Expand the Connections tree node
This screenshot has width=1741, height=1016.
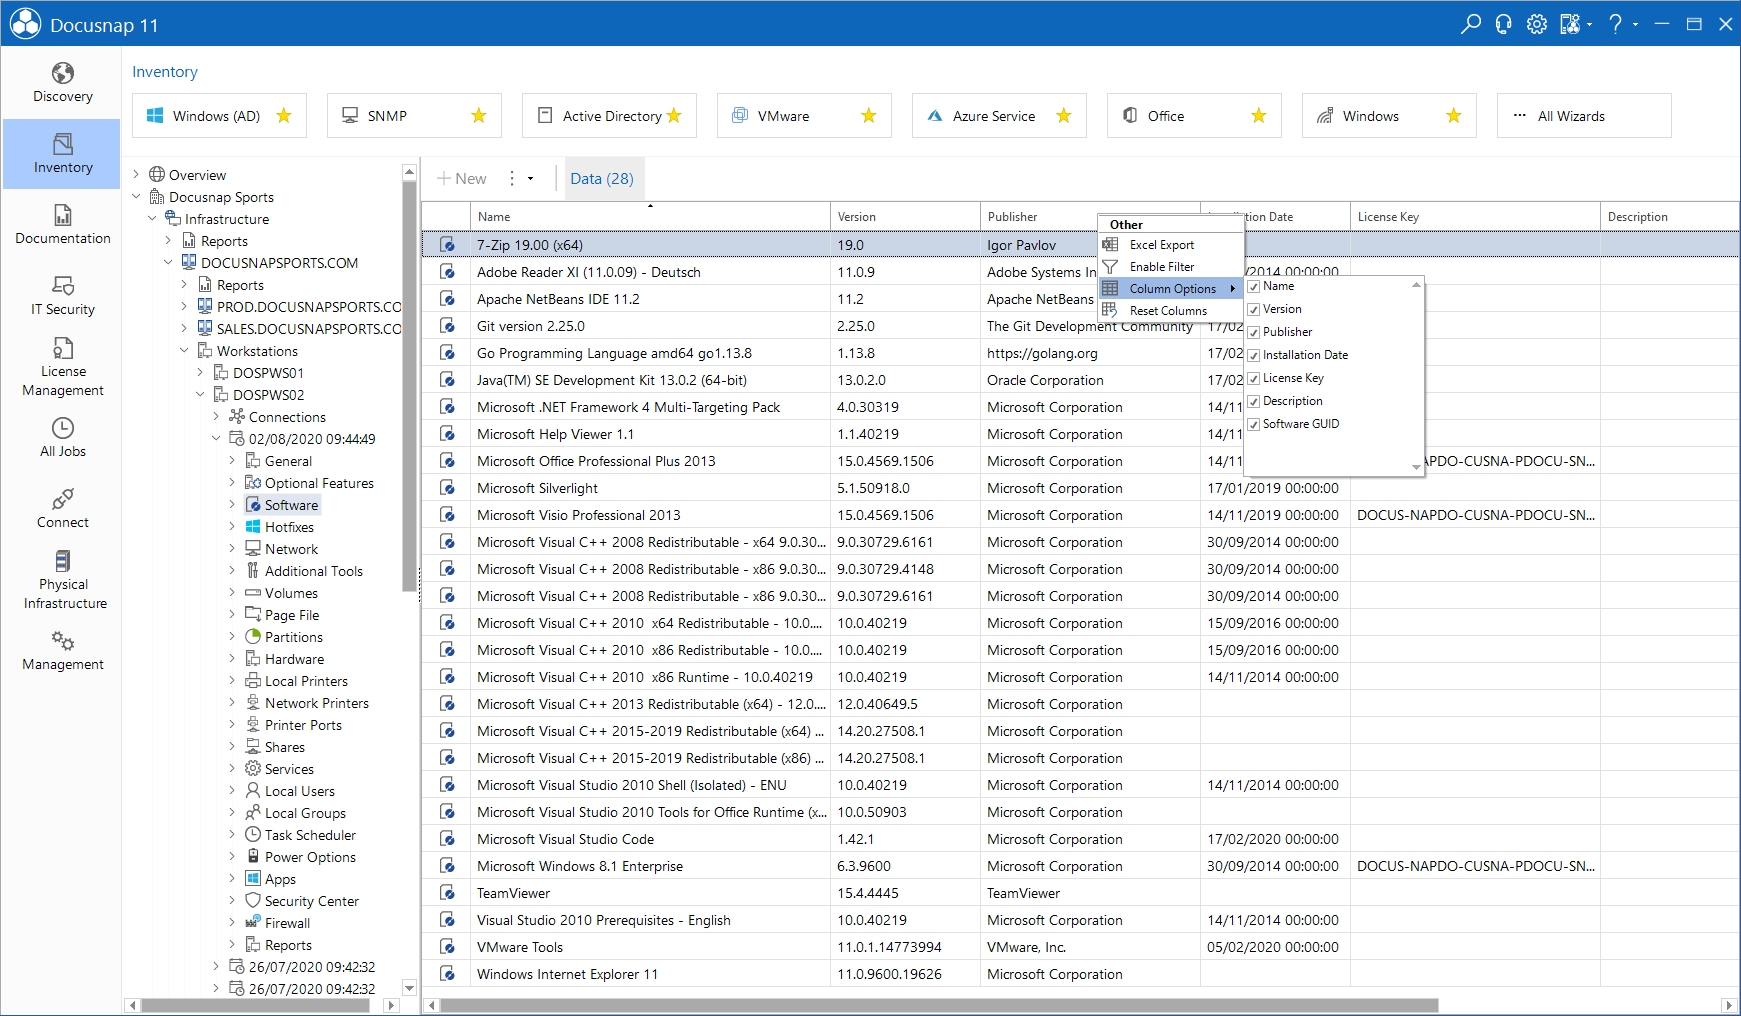pos(216,417)
